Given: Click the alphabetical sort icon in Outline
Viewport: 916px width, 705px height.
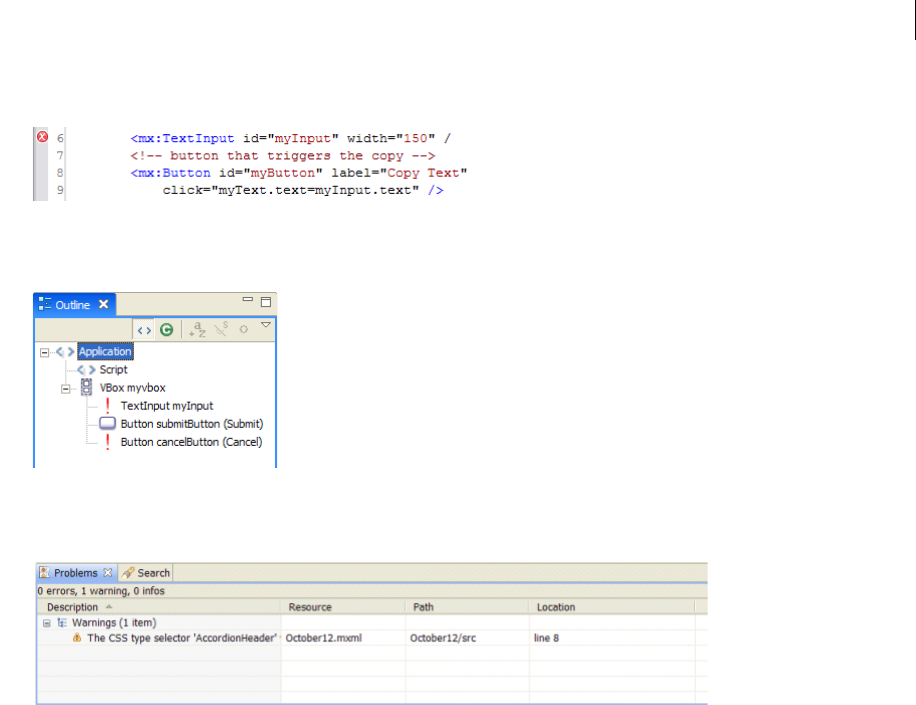Looking at the screenshot, I should [197, 330].
